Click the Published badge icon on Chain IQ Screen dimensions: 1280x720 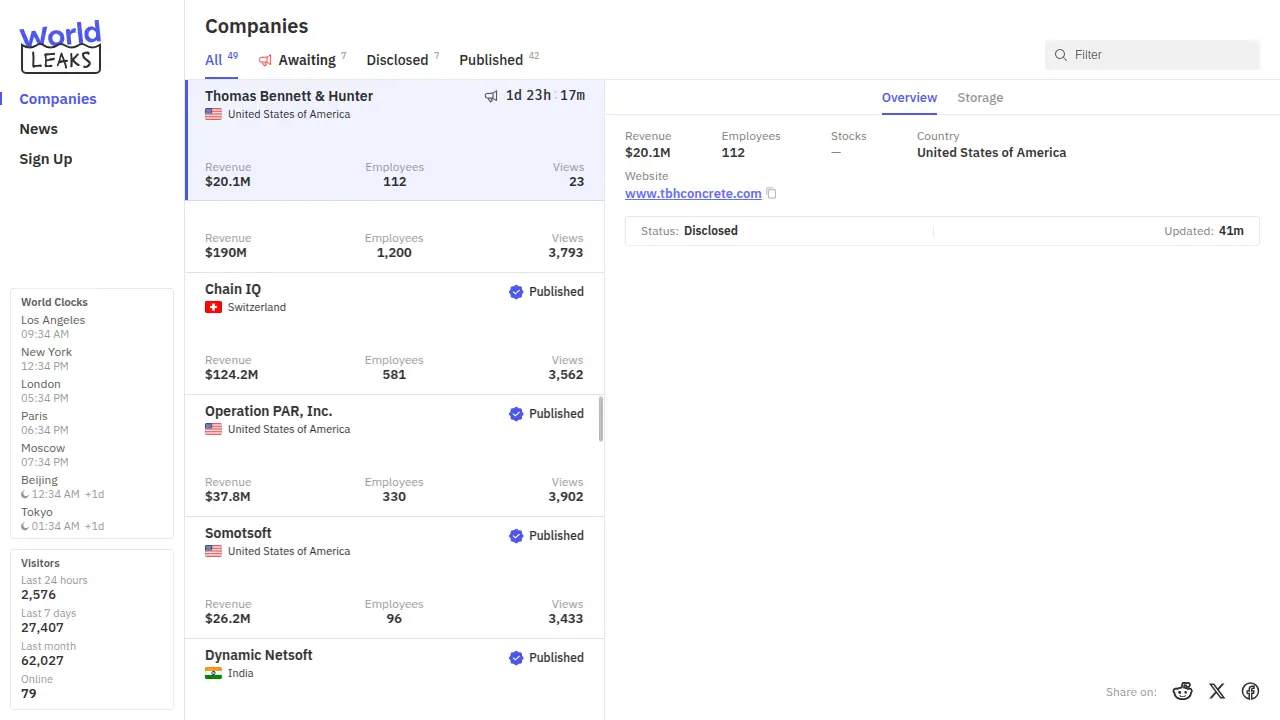point(516,292)
